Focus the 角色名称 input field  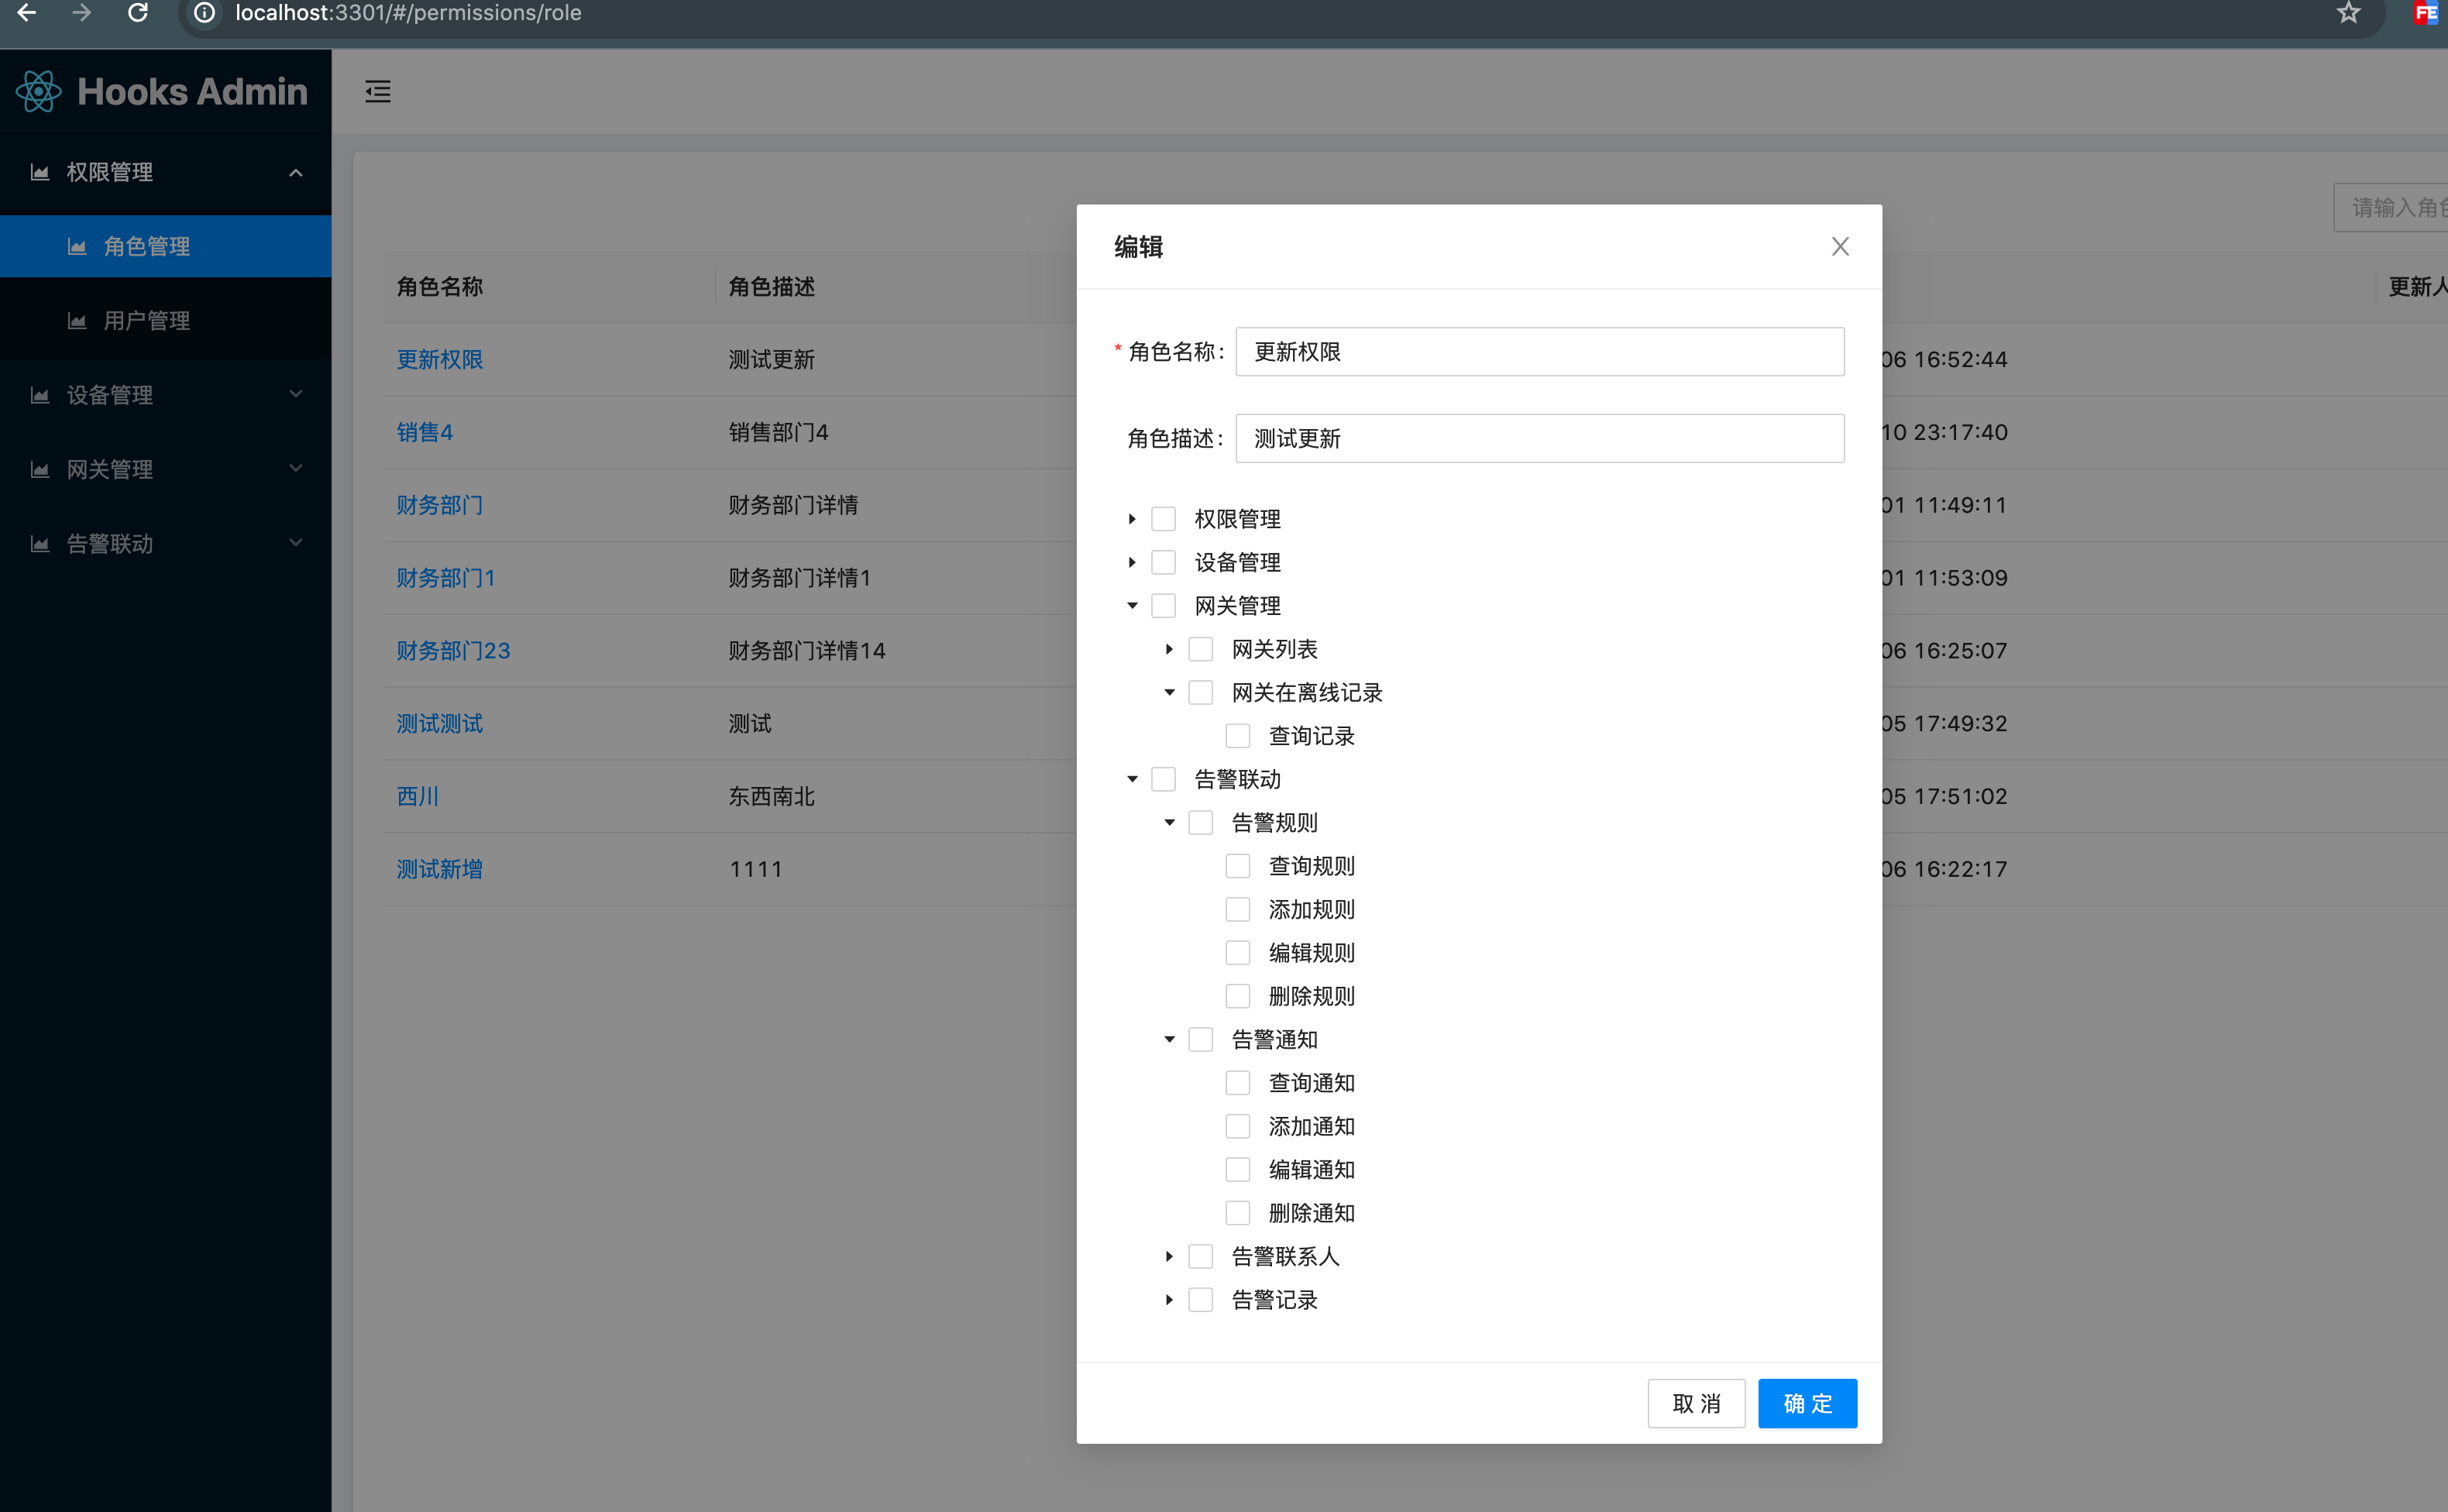[x=1540, y=352]
